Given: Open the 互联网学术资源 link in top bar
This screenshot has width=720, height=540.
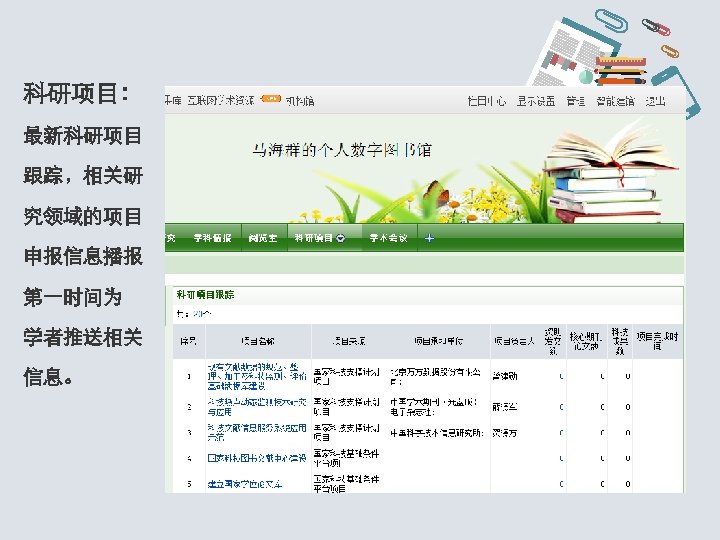Looking at the screenshot, I should click(x=221, y=101).
